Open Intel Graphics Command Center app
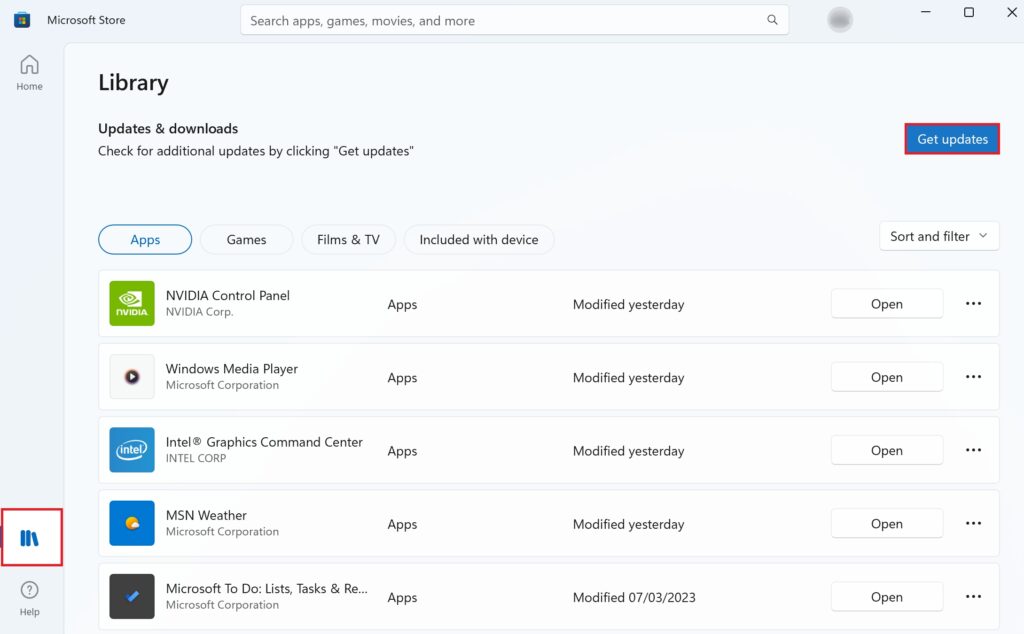The width and height of the screenshot is (1024, 634). (886, 451)
